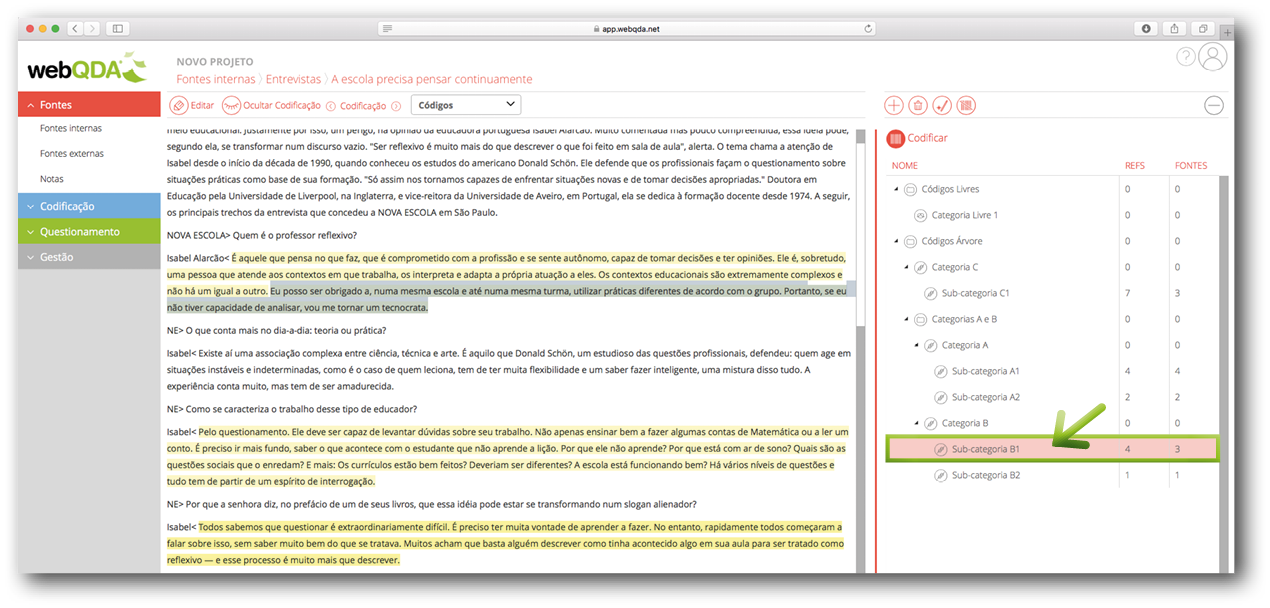Viewport: 1270px width, 608px height.
Task: Click the Categoria B node icon
Action: pyautogui.click(x=931, y=423)
